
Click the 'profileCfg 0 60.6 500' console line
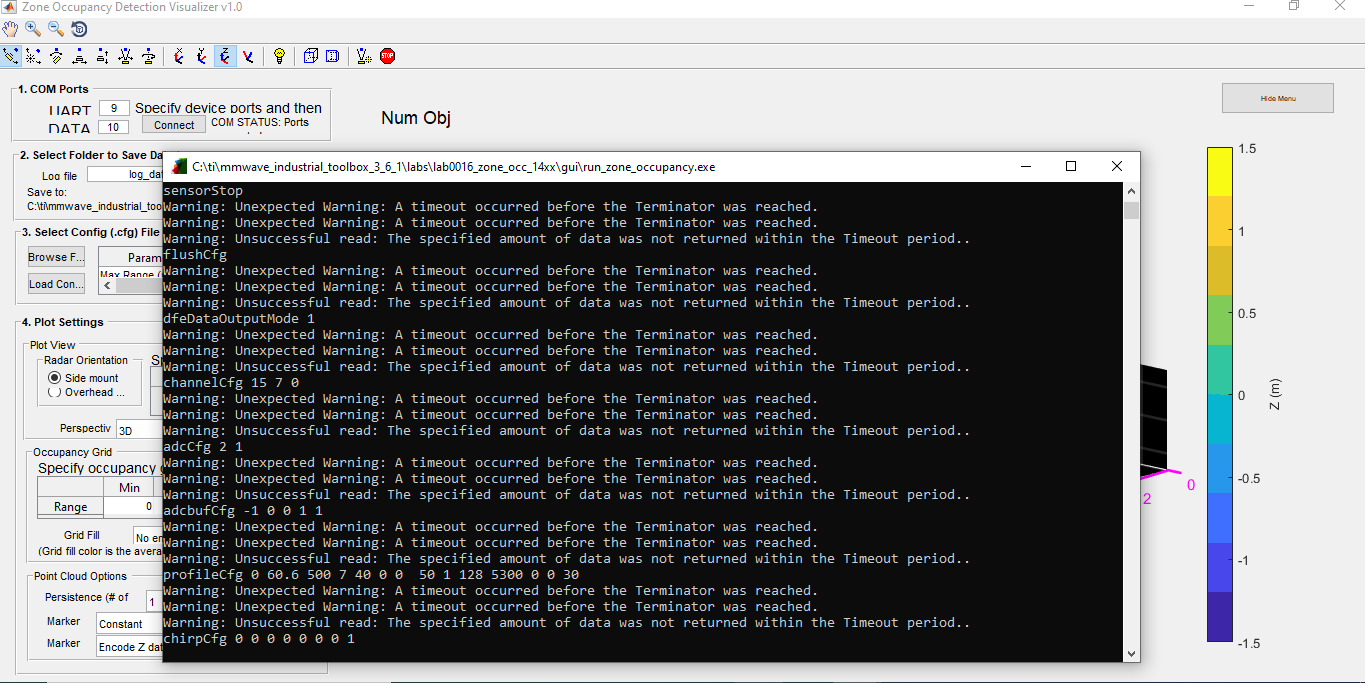[x=371, y=575]
